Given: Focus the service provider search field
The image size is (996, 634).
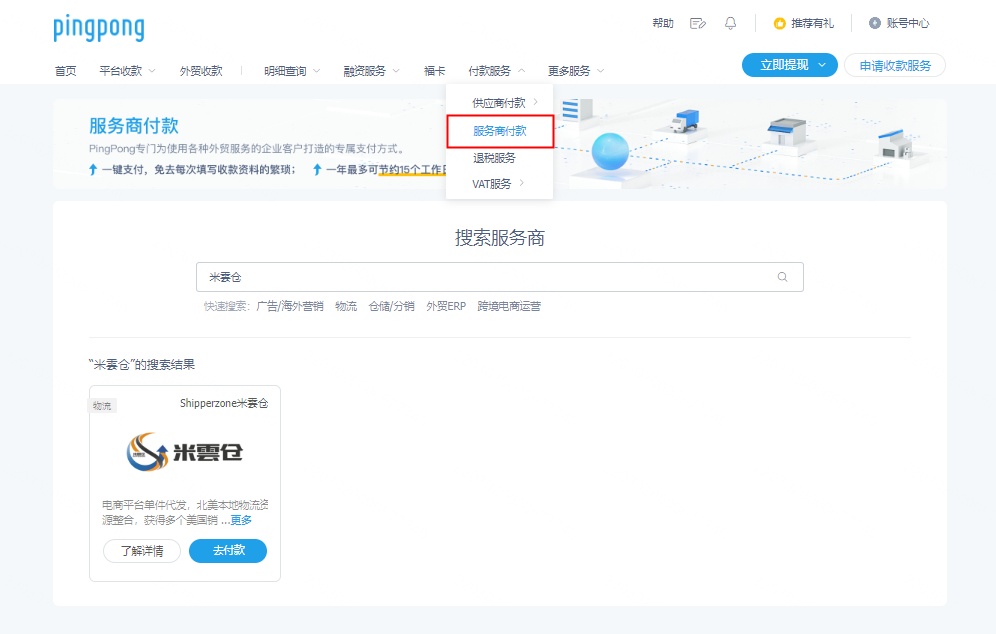Looking at the screenshot, I should coord(499,277).
